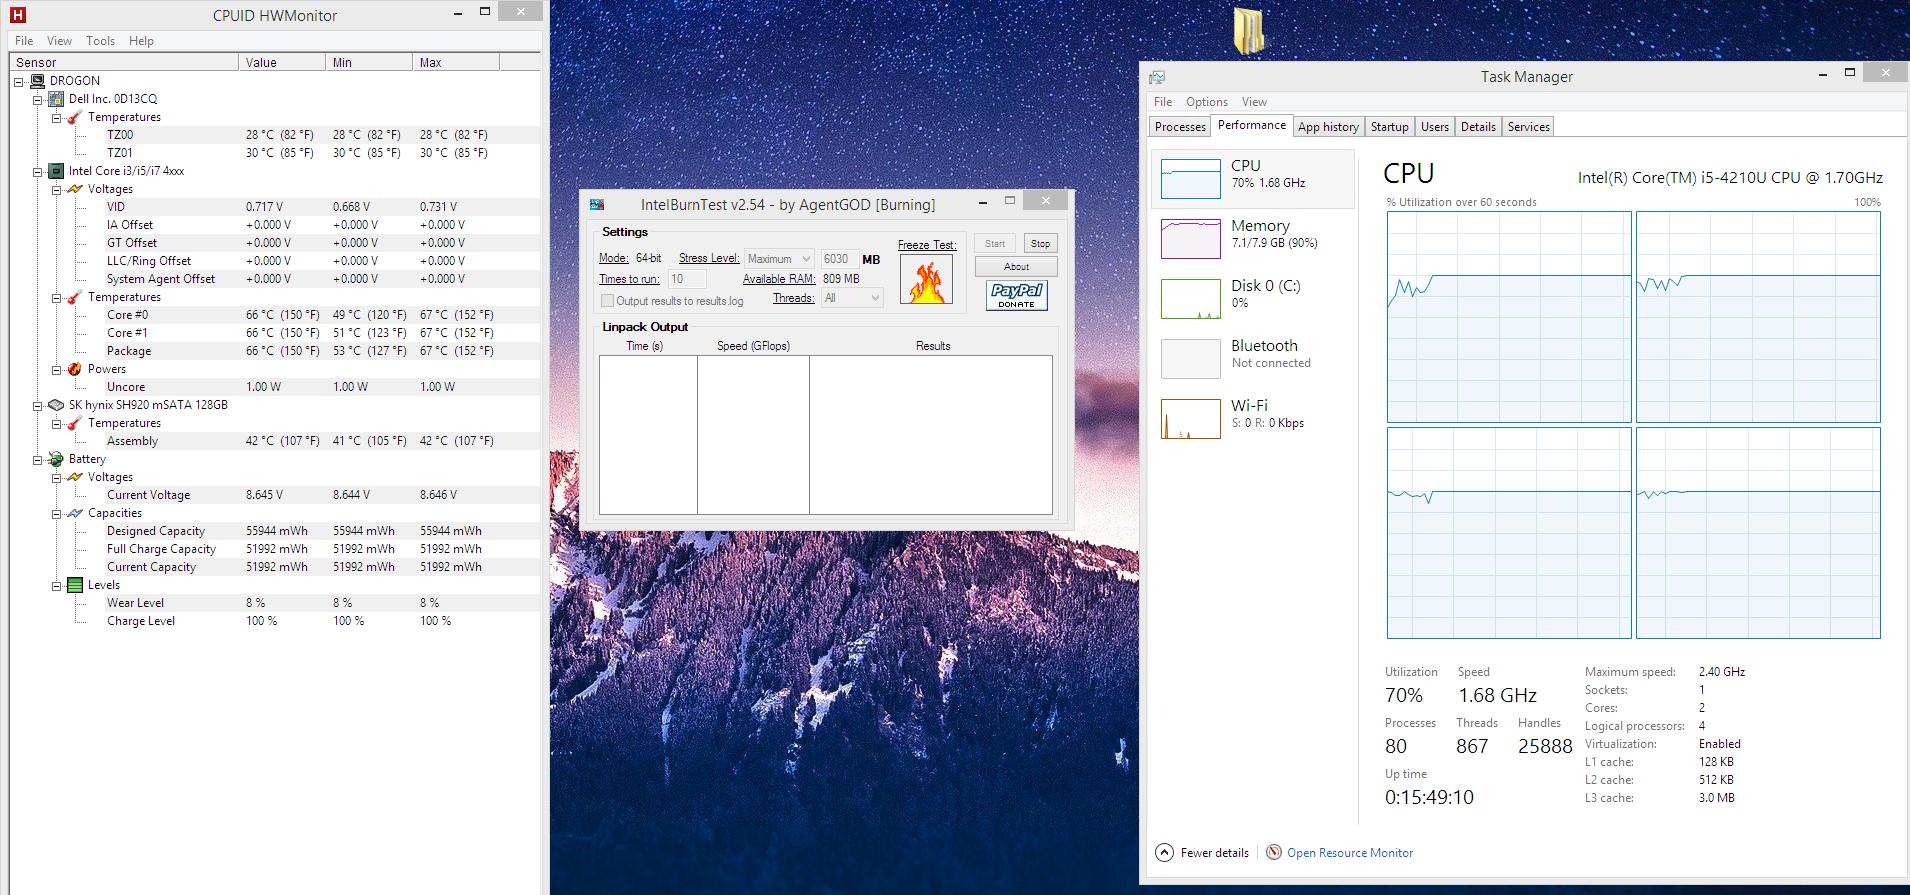
Task: Click the Battery device icon
Action: point(56,459)
